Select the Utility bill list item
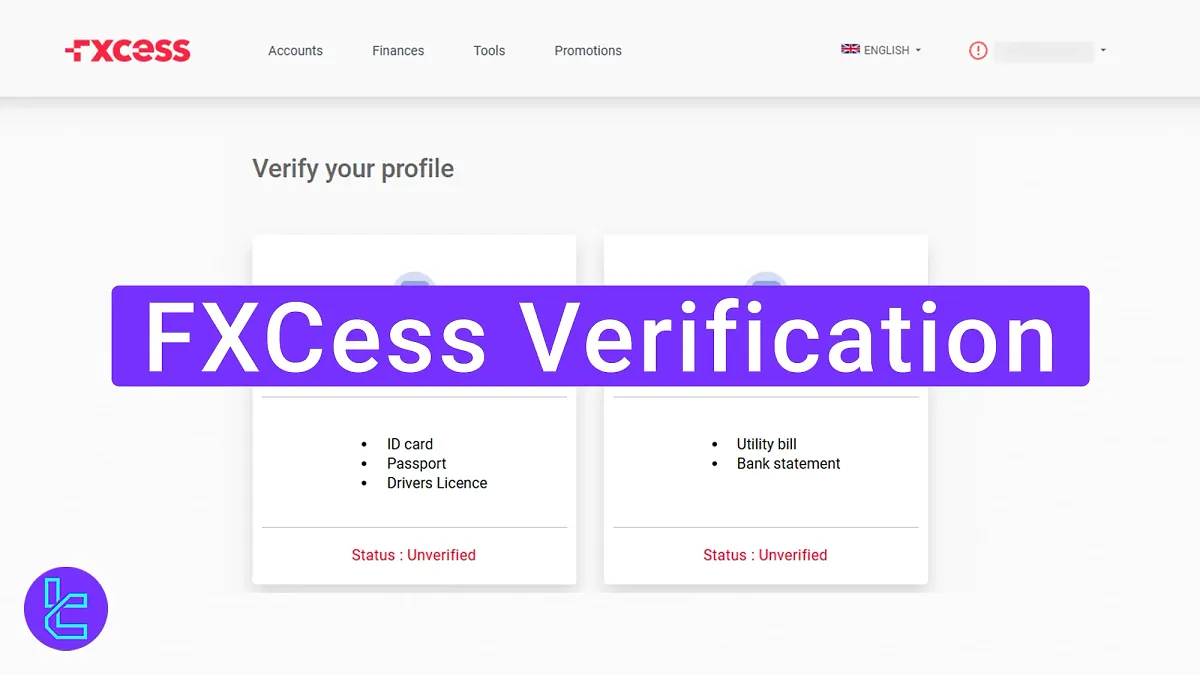 click(767, 444)
